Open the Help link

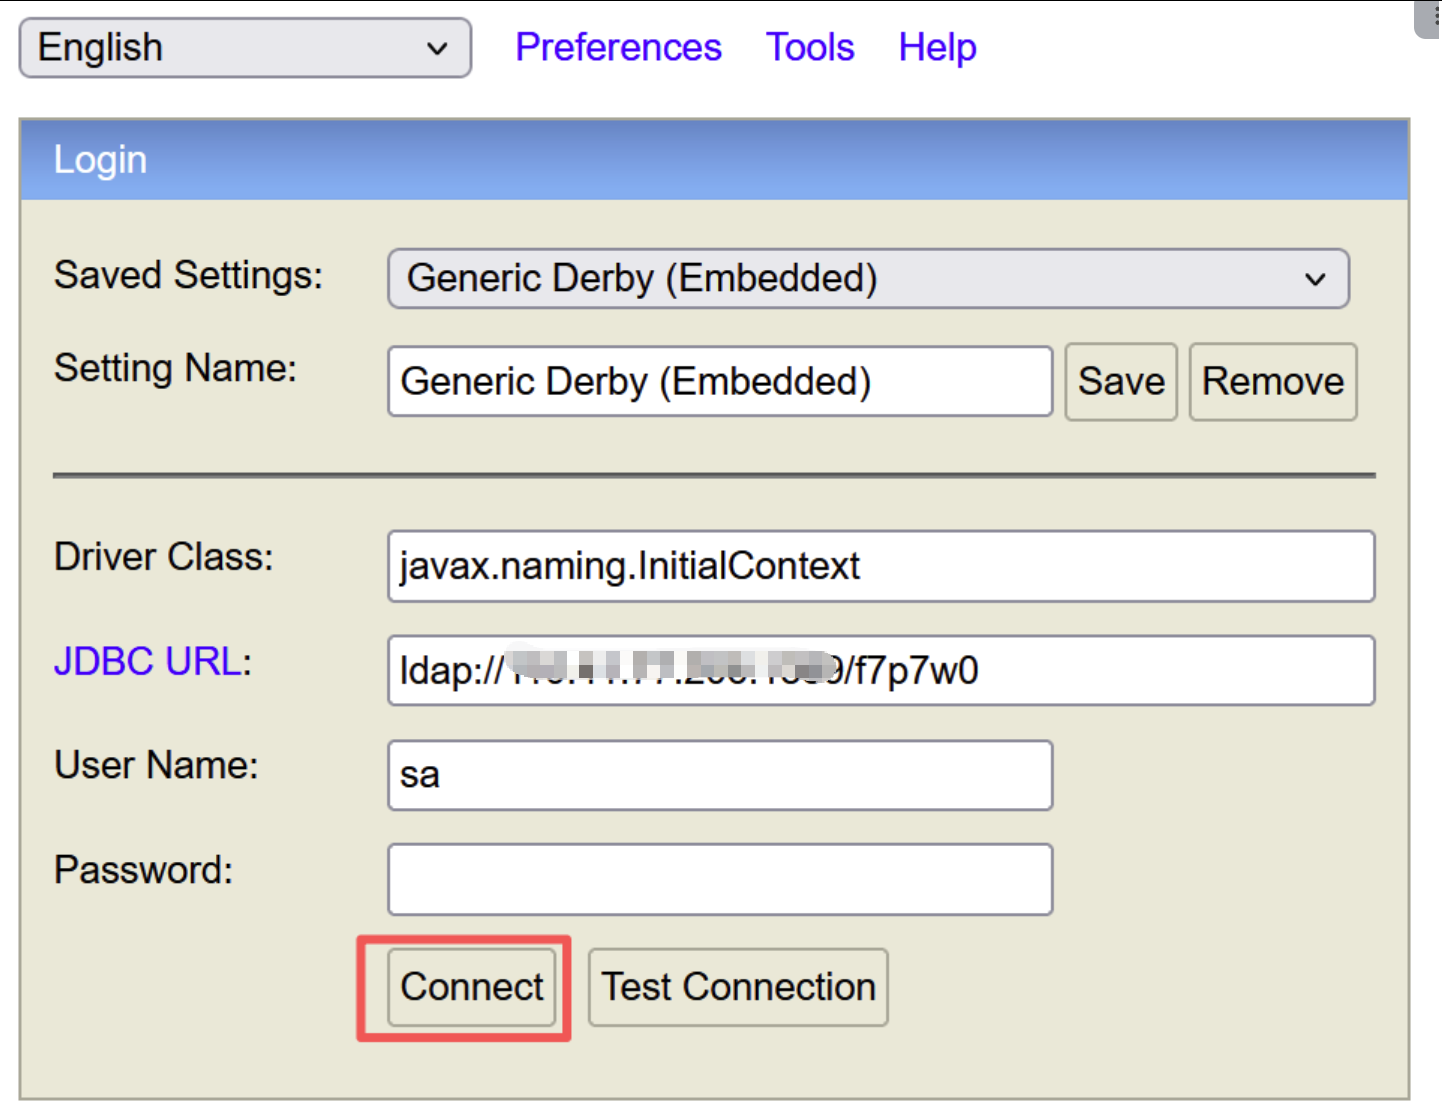click(x=937, y=47)
